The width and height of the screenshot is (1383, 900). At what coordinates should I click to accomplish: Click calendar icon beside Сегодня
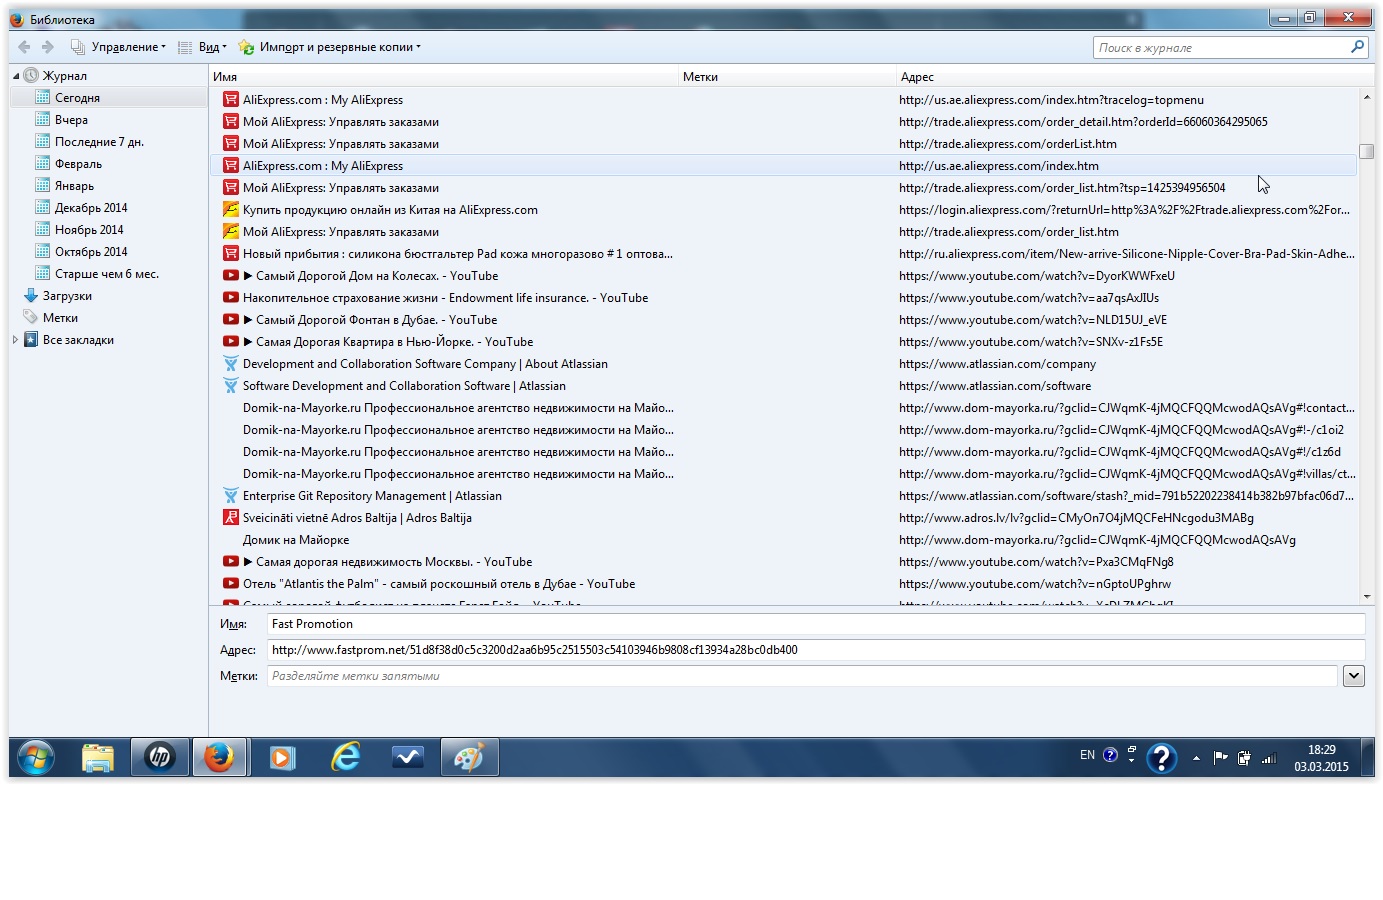[x=43, y=98]
